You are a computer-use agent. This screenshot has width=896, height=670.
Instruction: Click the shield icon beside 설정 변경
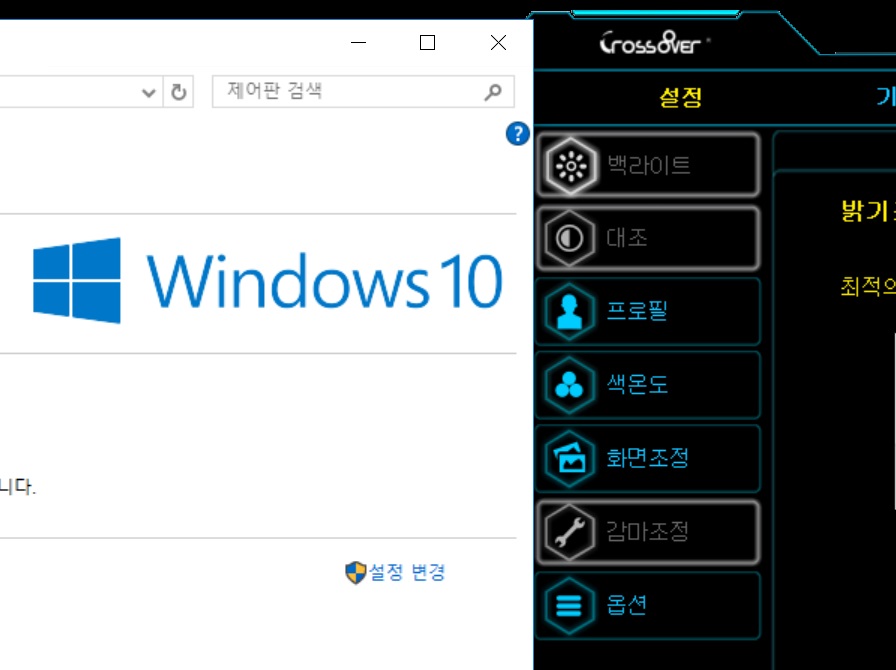point(355,572)
